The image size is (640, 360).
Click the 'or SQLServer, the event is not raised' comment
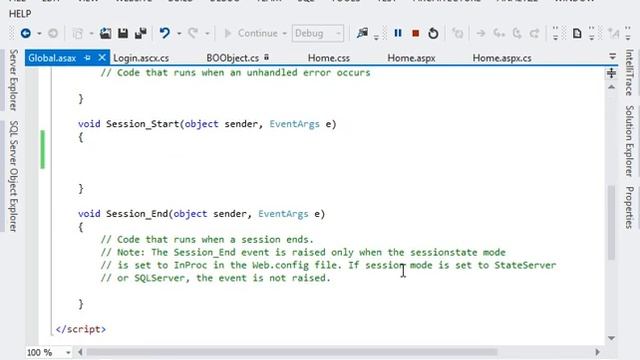pyautogui.click(x=216, y=278)
